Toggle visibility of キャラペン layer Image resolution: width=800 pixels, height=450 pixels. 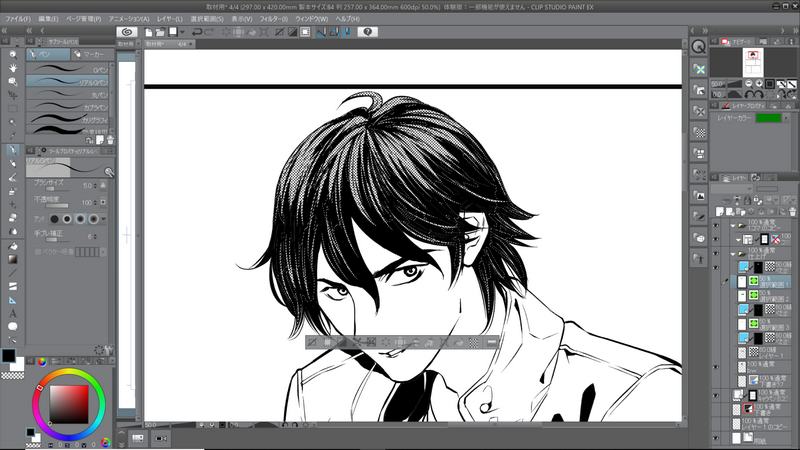point(715,395)
